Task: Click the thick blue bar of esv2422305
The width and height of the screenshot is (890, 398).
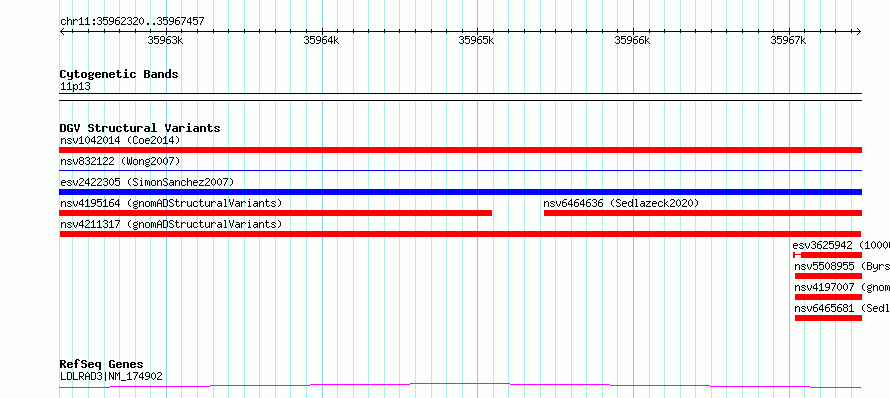Action: (x=460, y=192)
